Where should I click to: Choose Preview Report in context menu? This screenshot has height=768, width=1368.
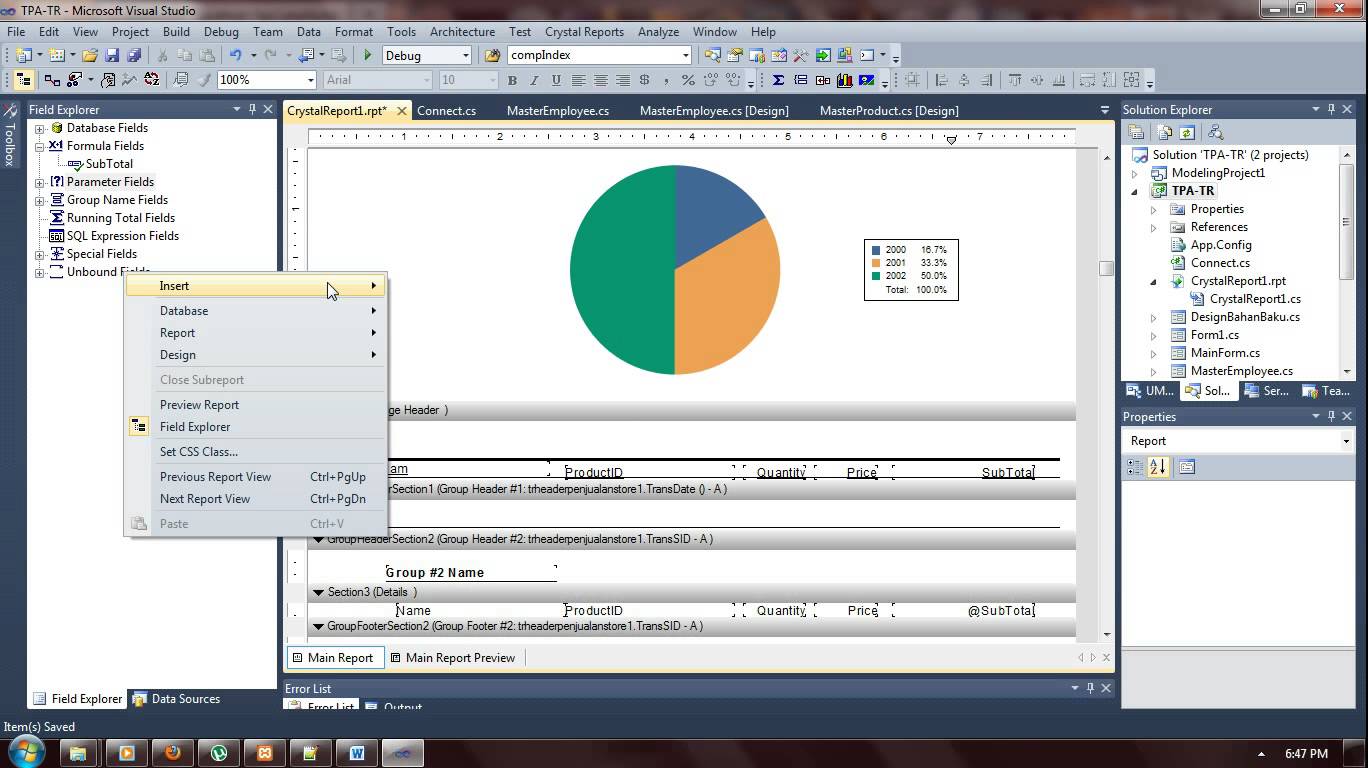tap(199, 405)
